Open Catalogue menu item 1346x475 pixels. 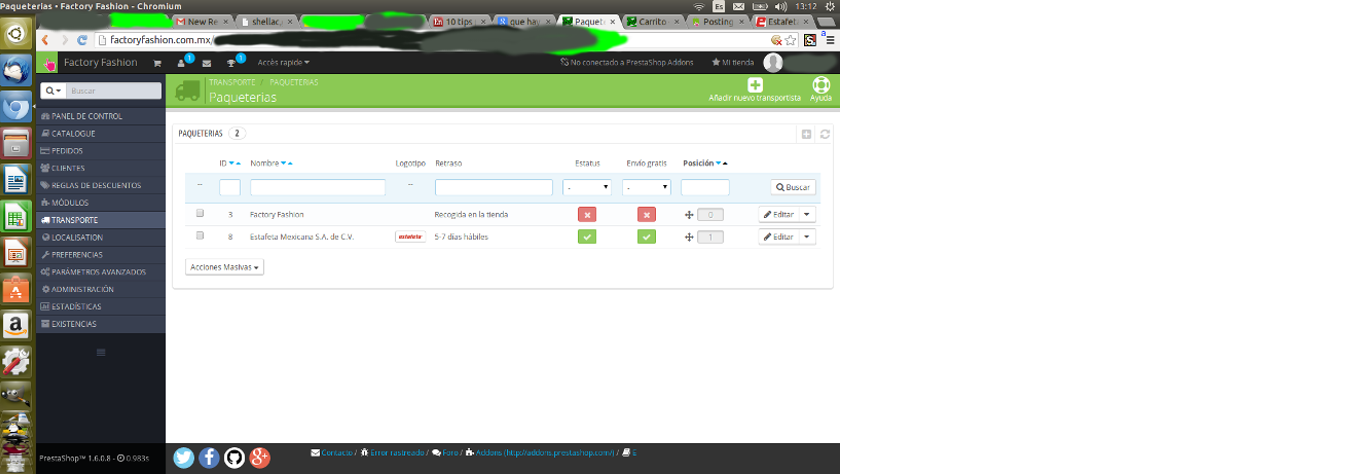(x=101, y=133)
